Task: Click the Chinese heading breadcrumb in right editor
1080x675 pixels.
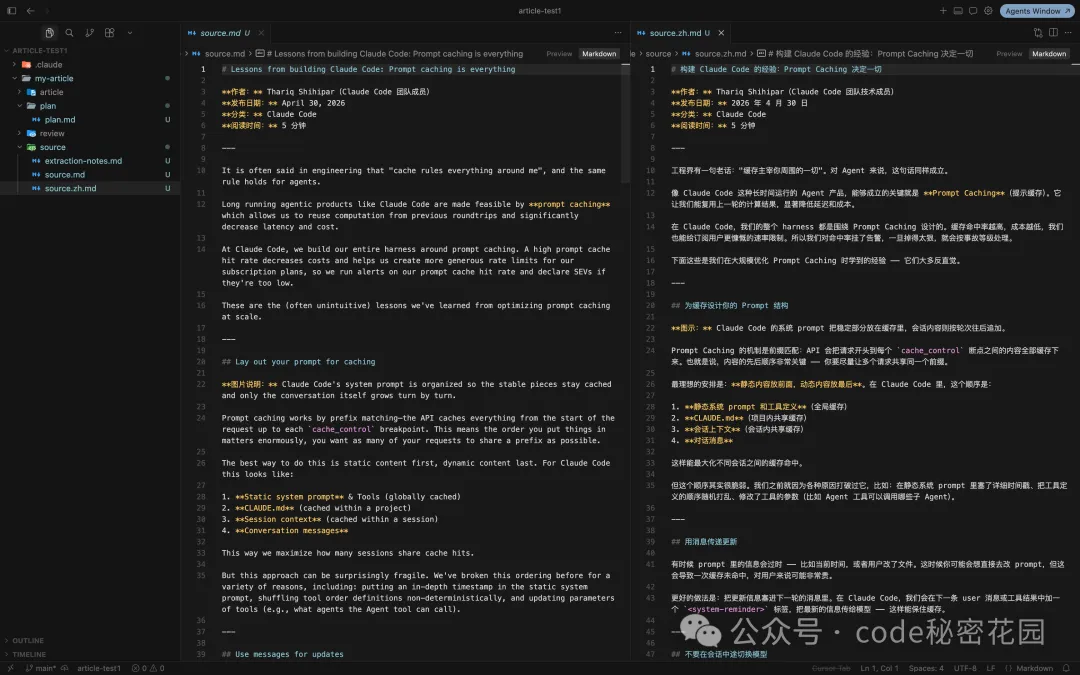Action: (865, 54)
